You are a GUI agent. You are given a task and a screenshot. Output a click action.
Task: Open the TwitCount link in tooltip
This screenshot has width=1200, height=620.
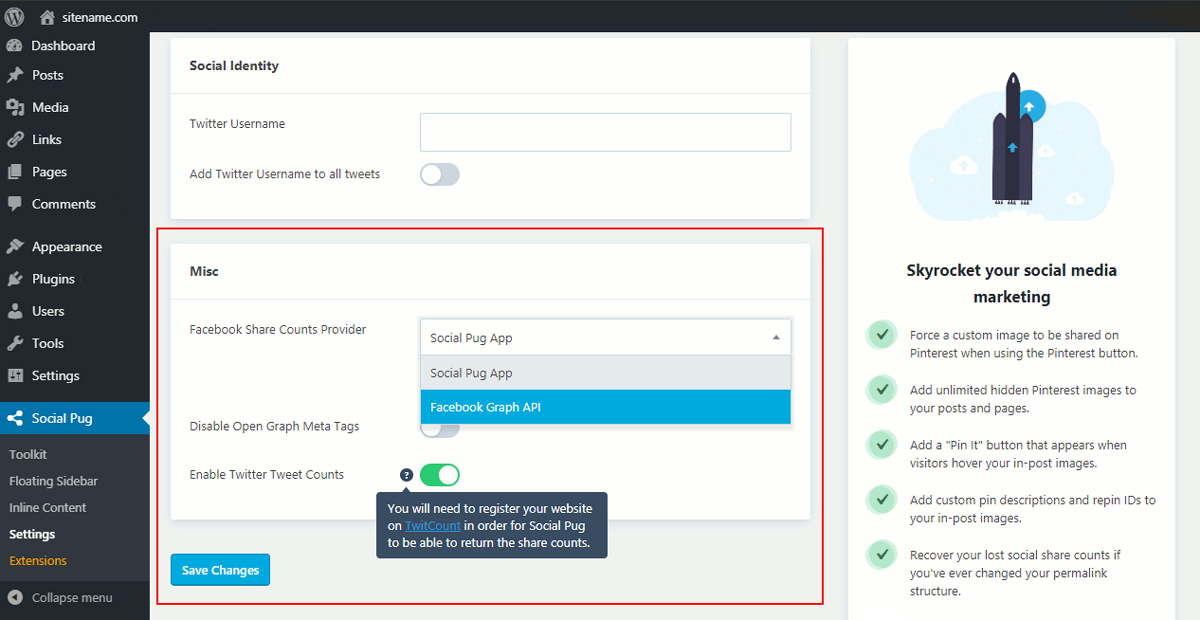click(x=433, y=526)
